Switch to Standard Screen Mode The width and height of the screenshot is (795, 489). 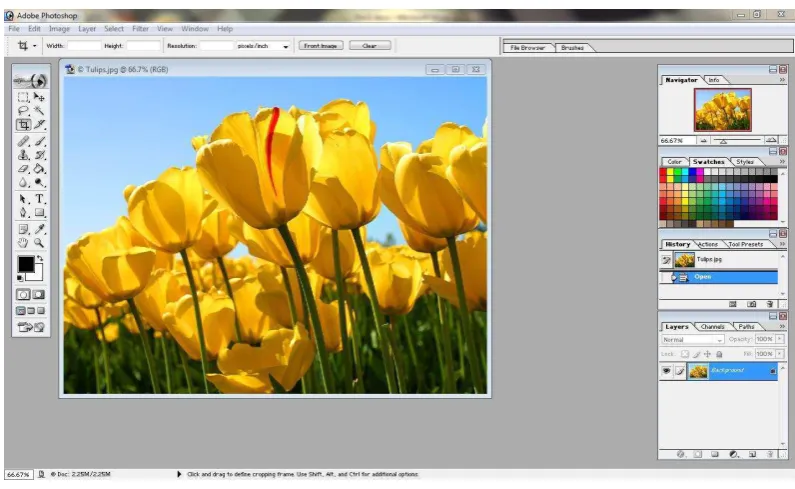tap(21, 310)
